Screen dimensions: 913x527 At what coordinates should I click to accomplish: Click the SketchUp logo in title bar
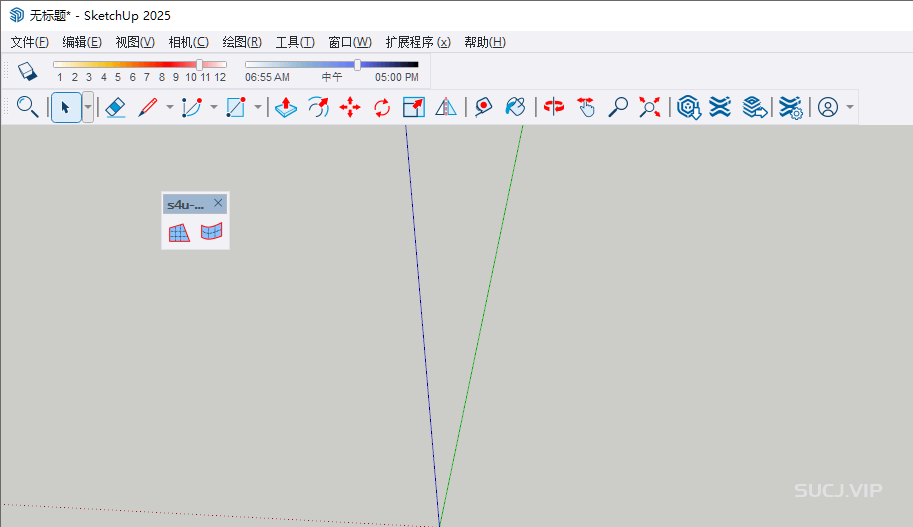(x=17, y=15)
